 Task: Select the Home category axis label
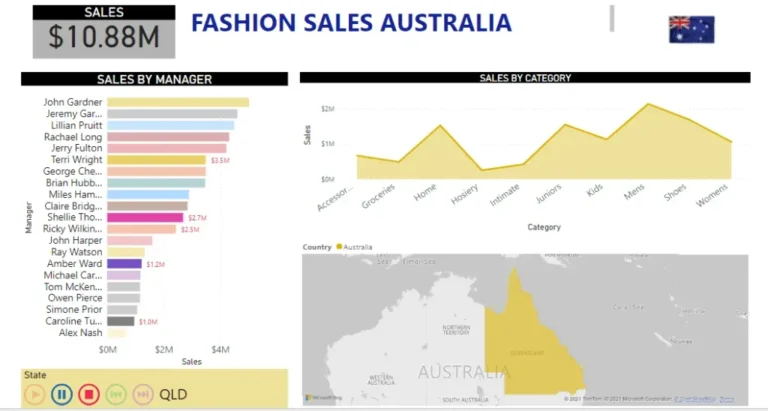(x=426, y=192)
